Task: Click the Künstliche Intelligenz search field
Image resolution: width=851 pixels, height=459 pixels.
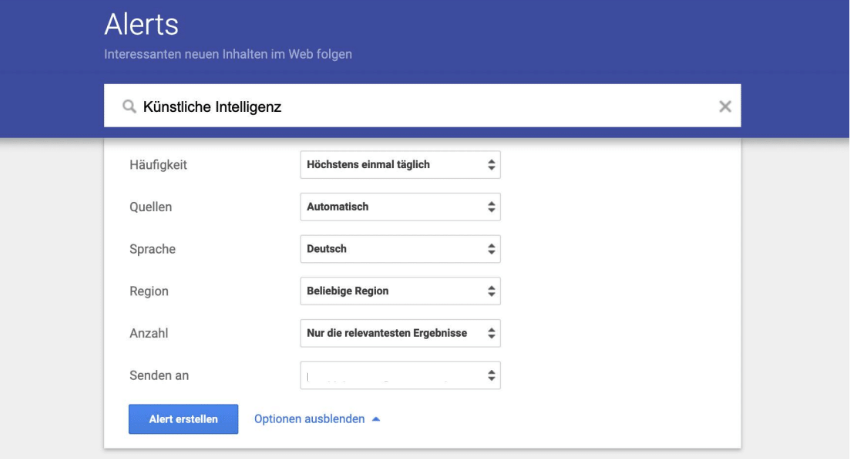Action: click(x=422, y=106)
